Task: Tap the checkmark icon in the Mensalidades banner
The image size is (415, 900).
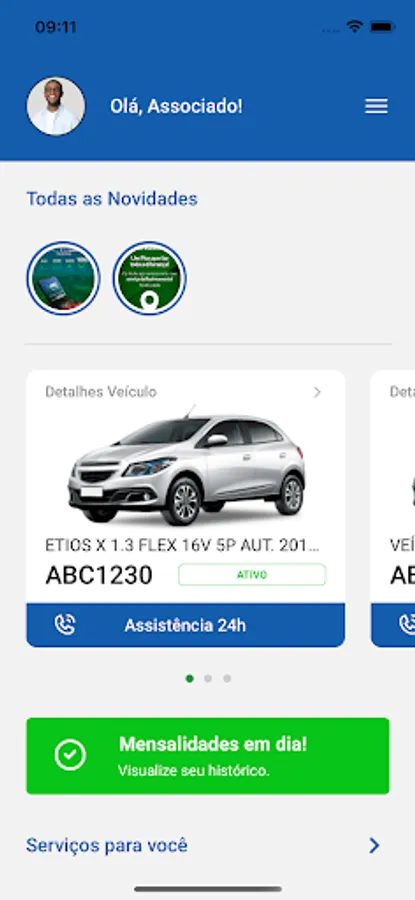Action: pos(70,755)
